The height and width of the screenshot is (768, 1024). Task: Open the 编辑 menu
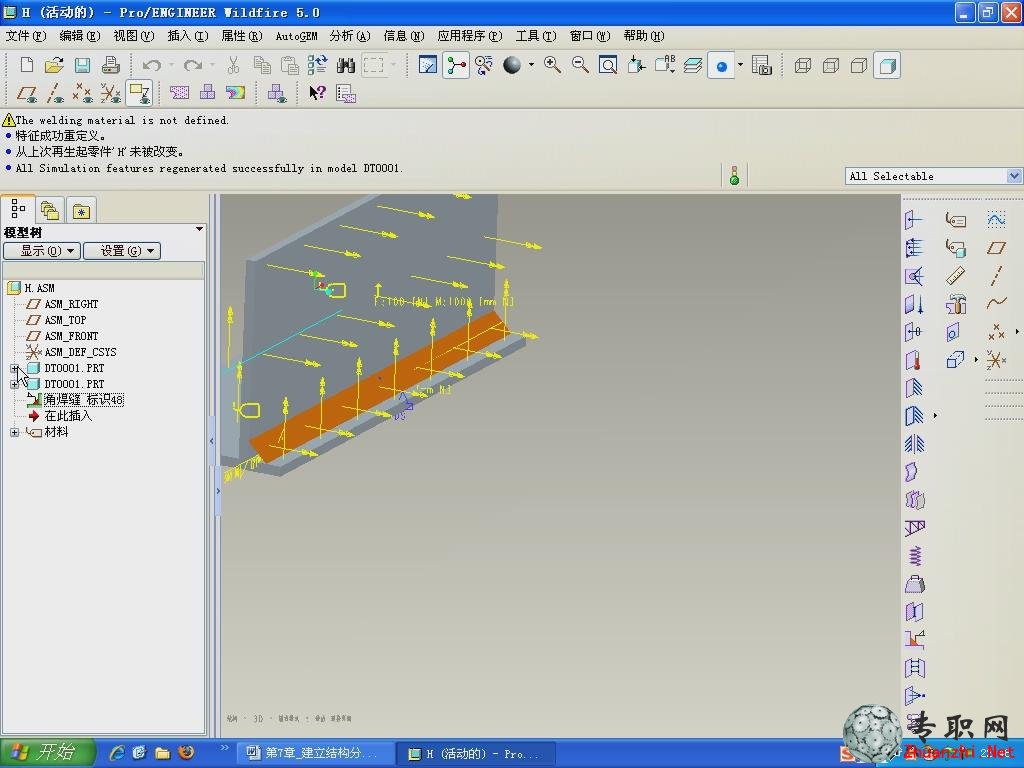tap(80, 36)
